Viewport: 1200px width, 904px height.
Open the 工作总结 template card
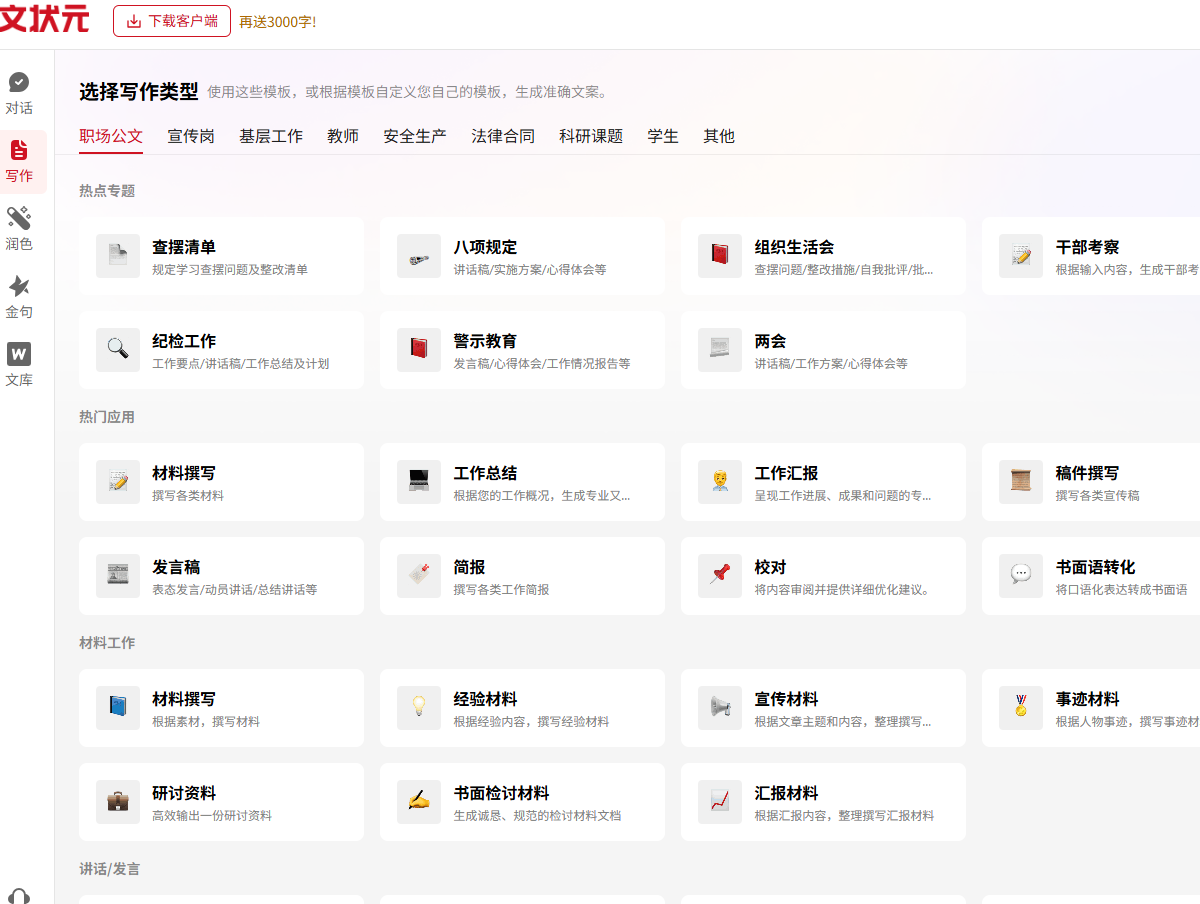click(522, 482)
